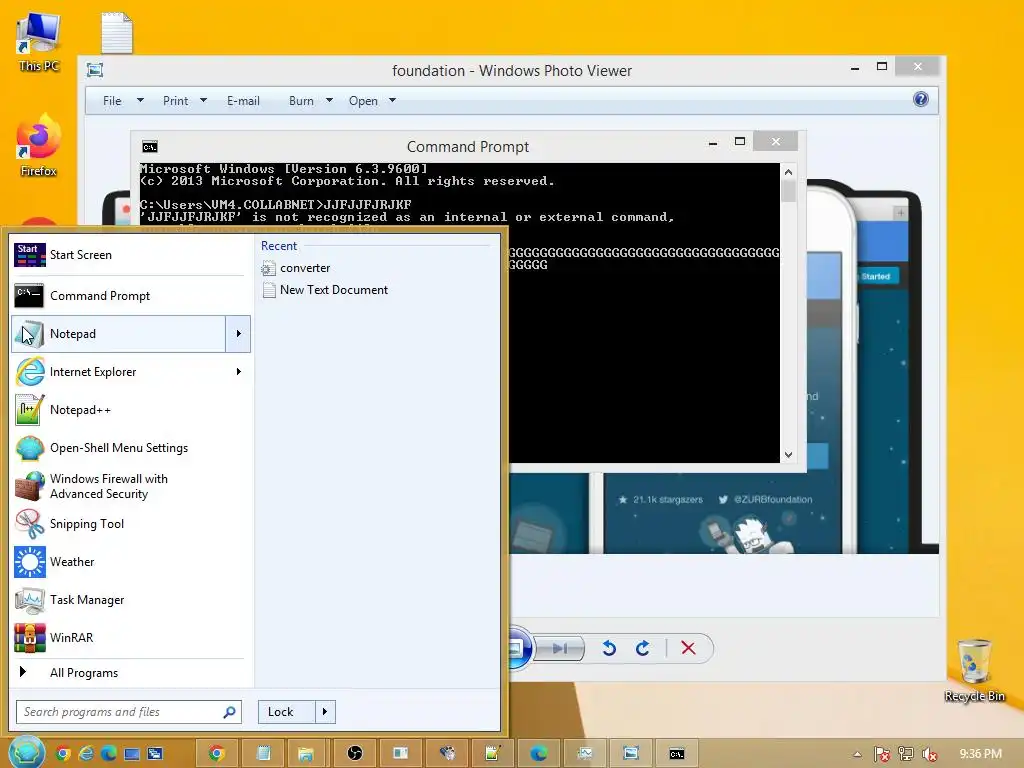Open File Explorer from the taskbar

click(x=306, y=754)
